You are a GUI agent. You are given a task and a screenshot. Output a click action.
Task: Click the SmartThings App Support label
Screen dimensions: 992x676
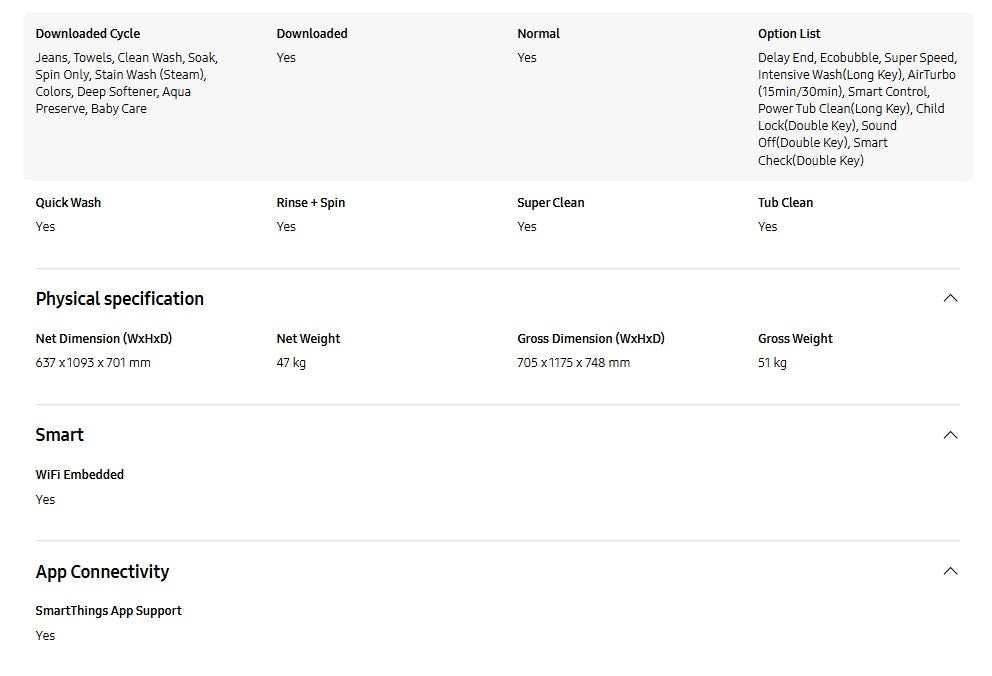[x=108, y=611]
